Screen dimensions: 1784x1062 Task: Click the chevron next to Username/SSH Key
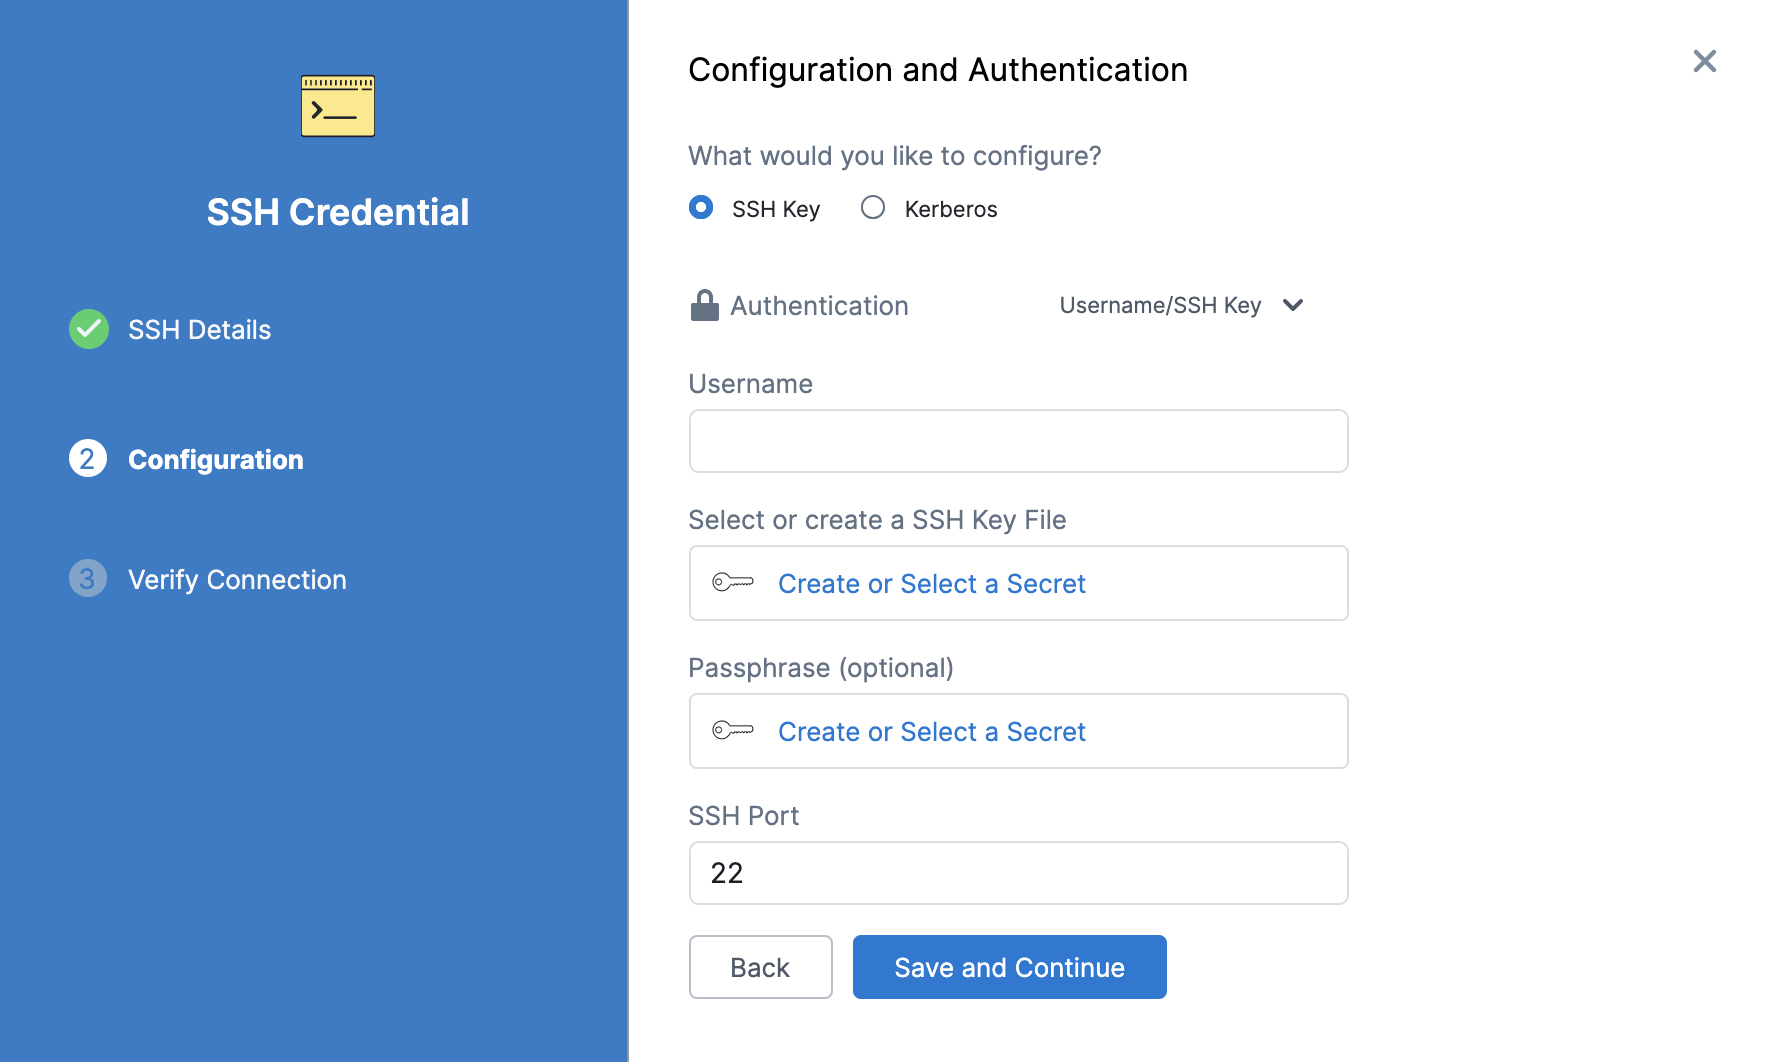1293,305
